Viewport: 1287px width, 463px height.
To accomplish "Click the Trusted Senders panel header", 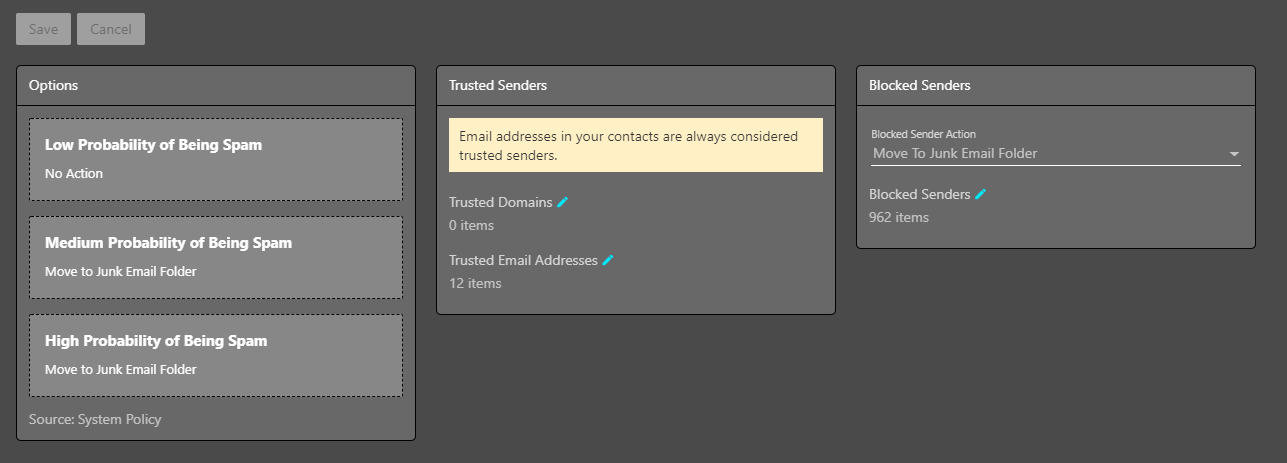I will tap(635, 86).
